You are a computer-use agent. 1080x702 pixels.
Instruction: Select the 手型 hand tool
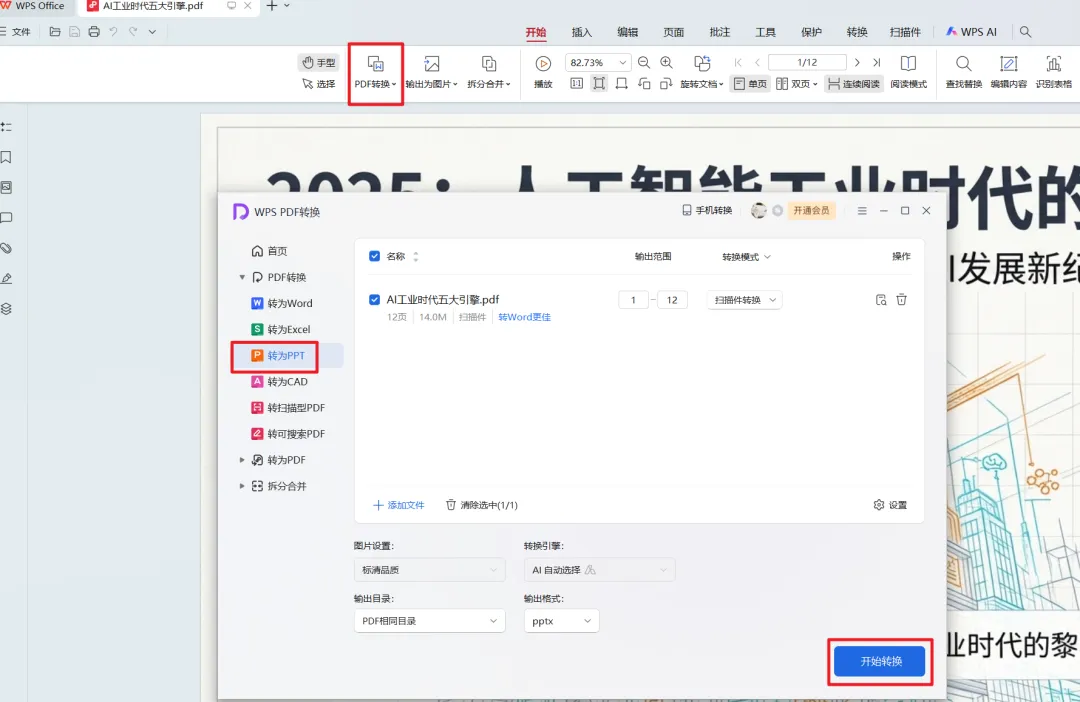tap(319, 63)
